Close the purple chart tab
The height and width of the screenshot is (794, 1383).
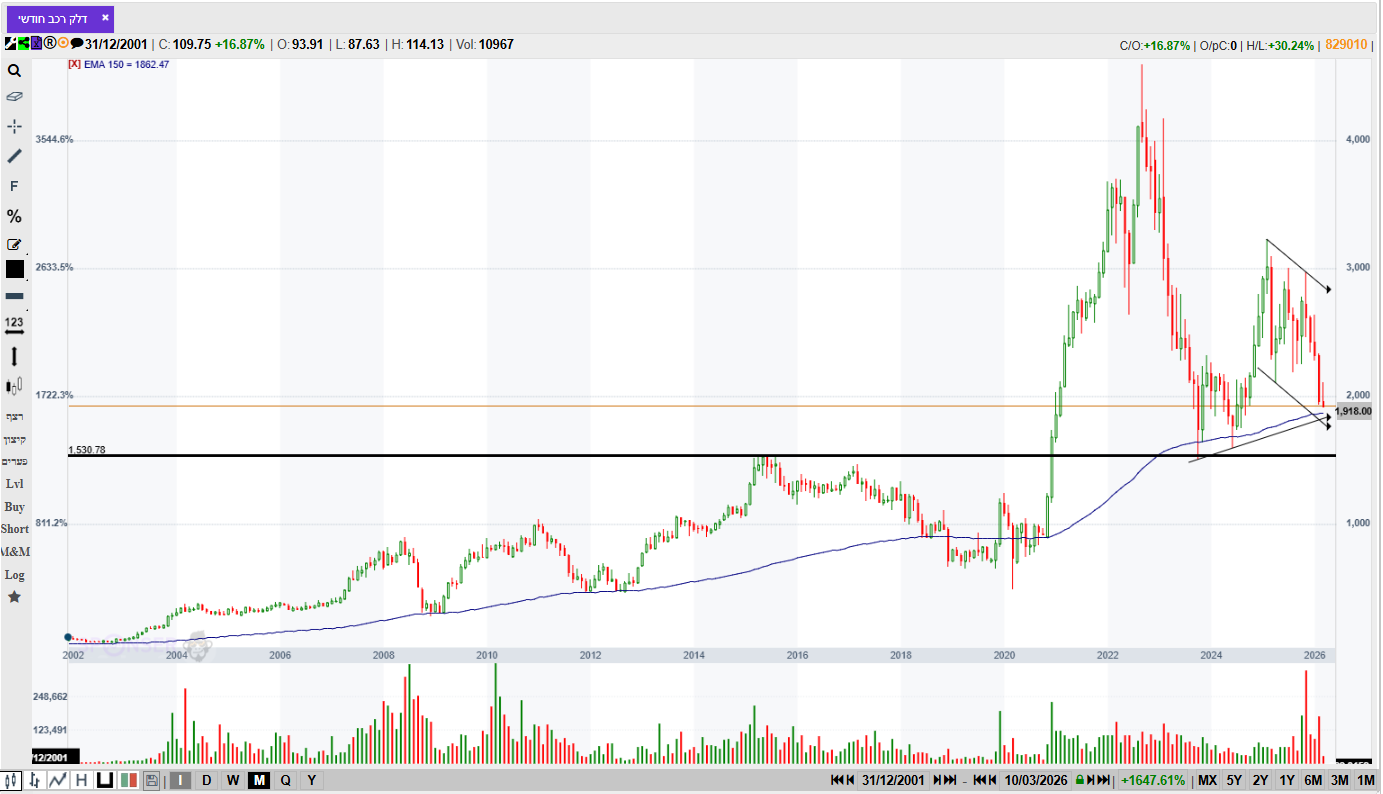click(105, 18)
